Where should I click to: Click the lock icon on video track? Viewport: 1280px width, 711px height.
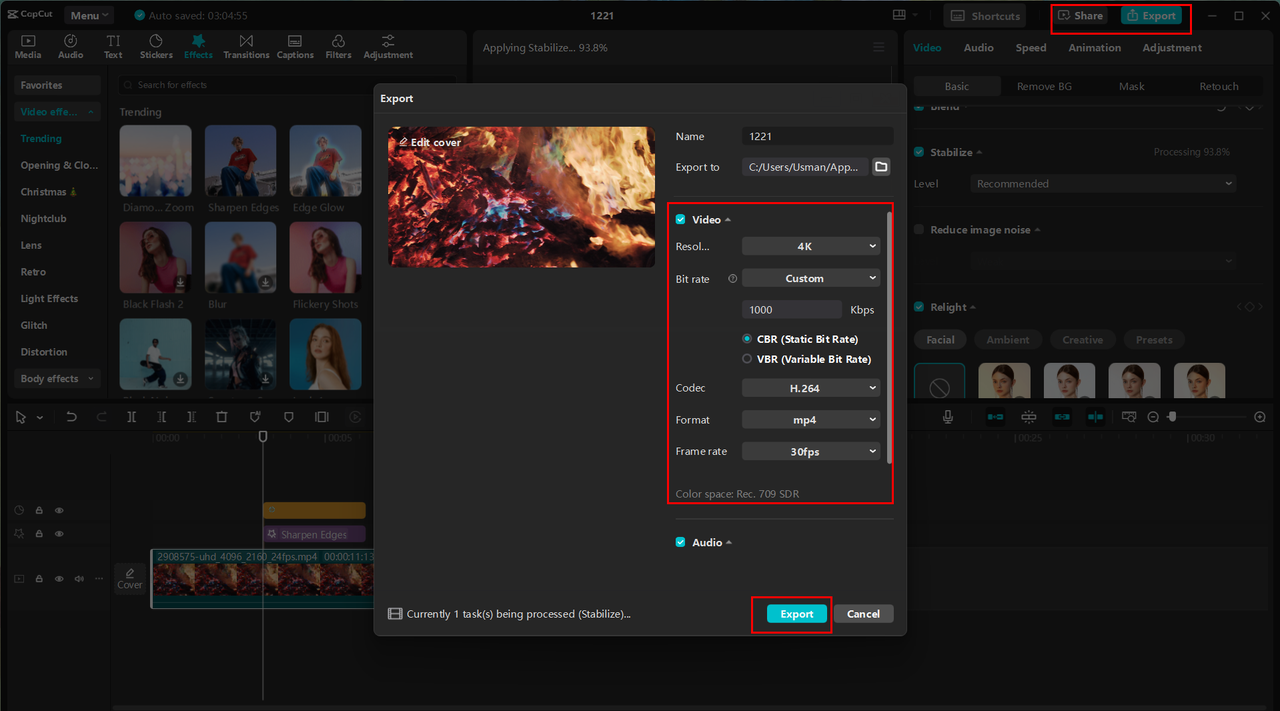click(39, 579)
